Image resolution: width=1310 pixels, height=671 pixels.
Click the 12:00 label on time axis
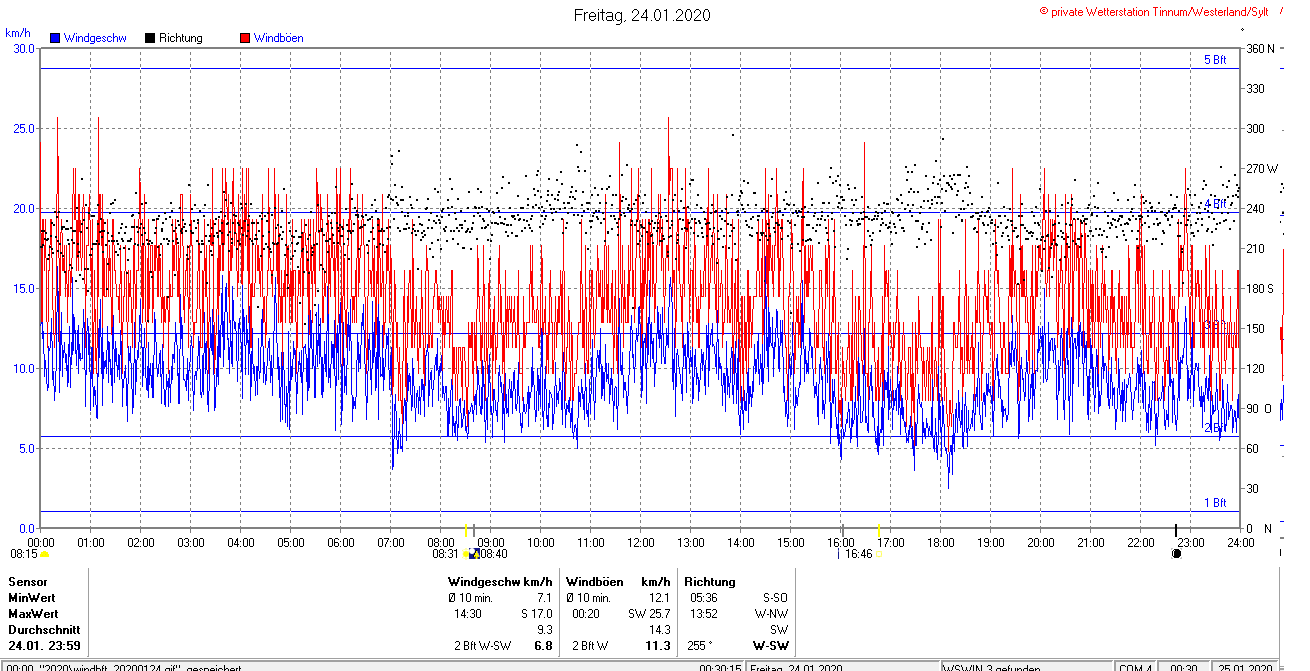click(641, 543)
